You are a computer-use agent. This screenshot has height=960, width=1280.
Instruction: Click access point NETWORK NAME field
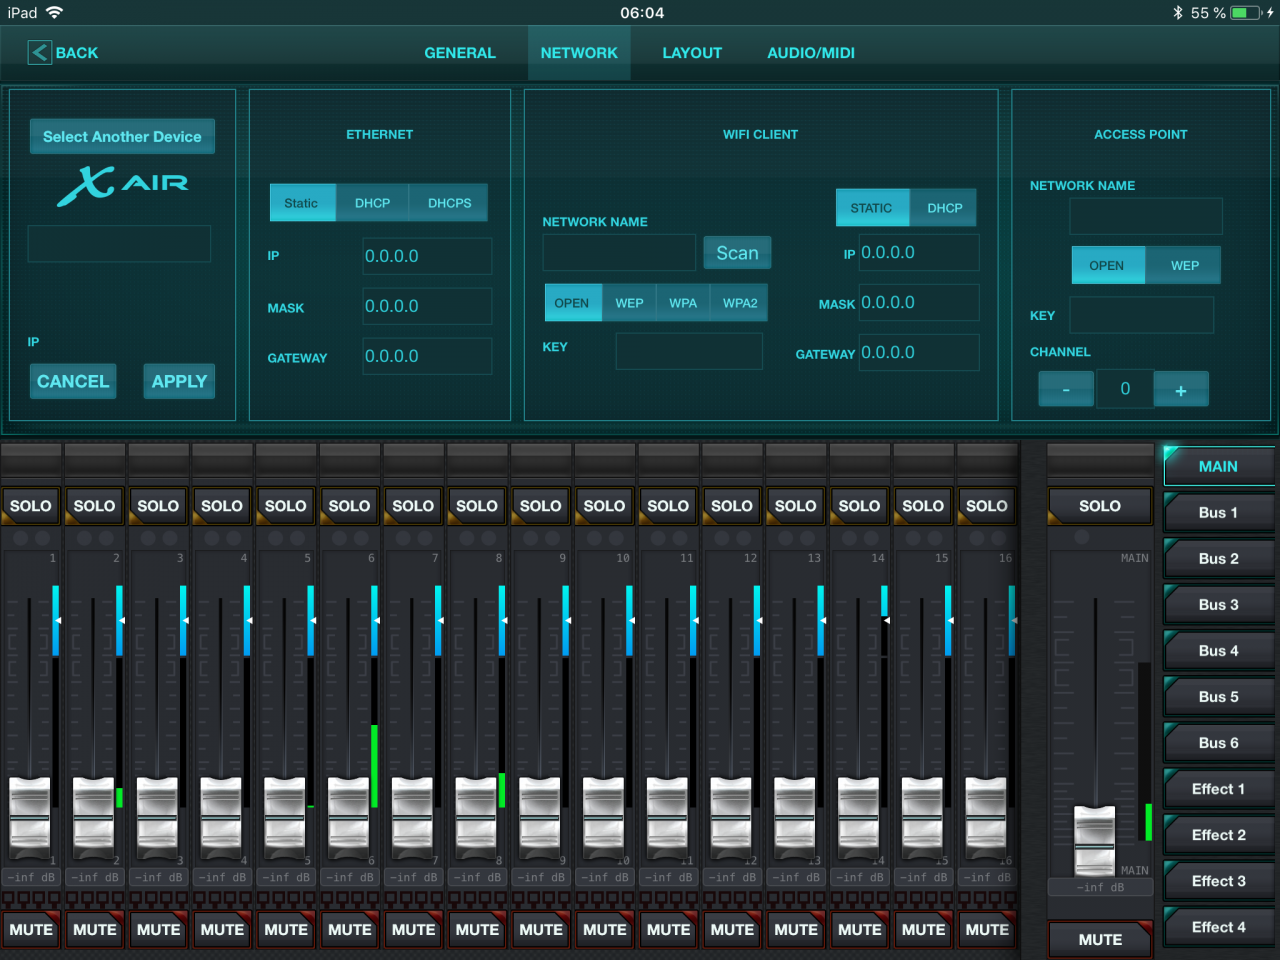pyautogui.click(x=1146, y=216)
